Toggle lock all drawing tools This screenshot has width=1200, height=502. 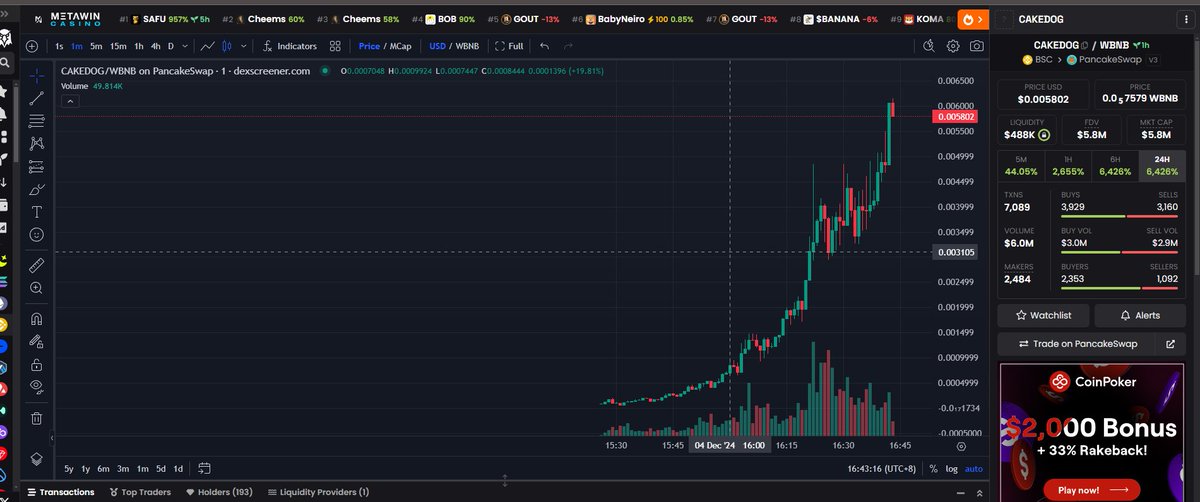pos(37,365)
